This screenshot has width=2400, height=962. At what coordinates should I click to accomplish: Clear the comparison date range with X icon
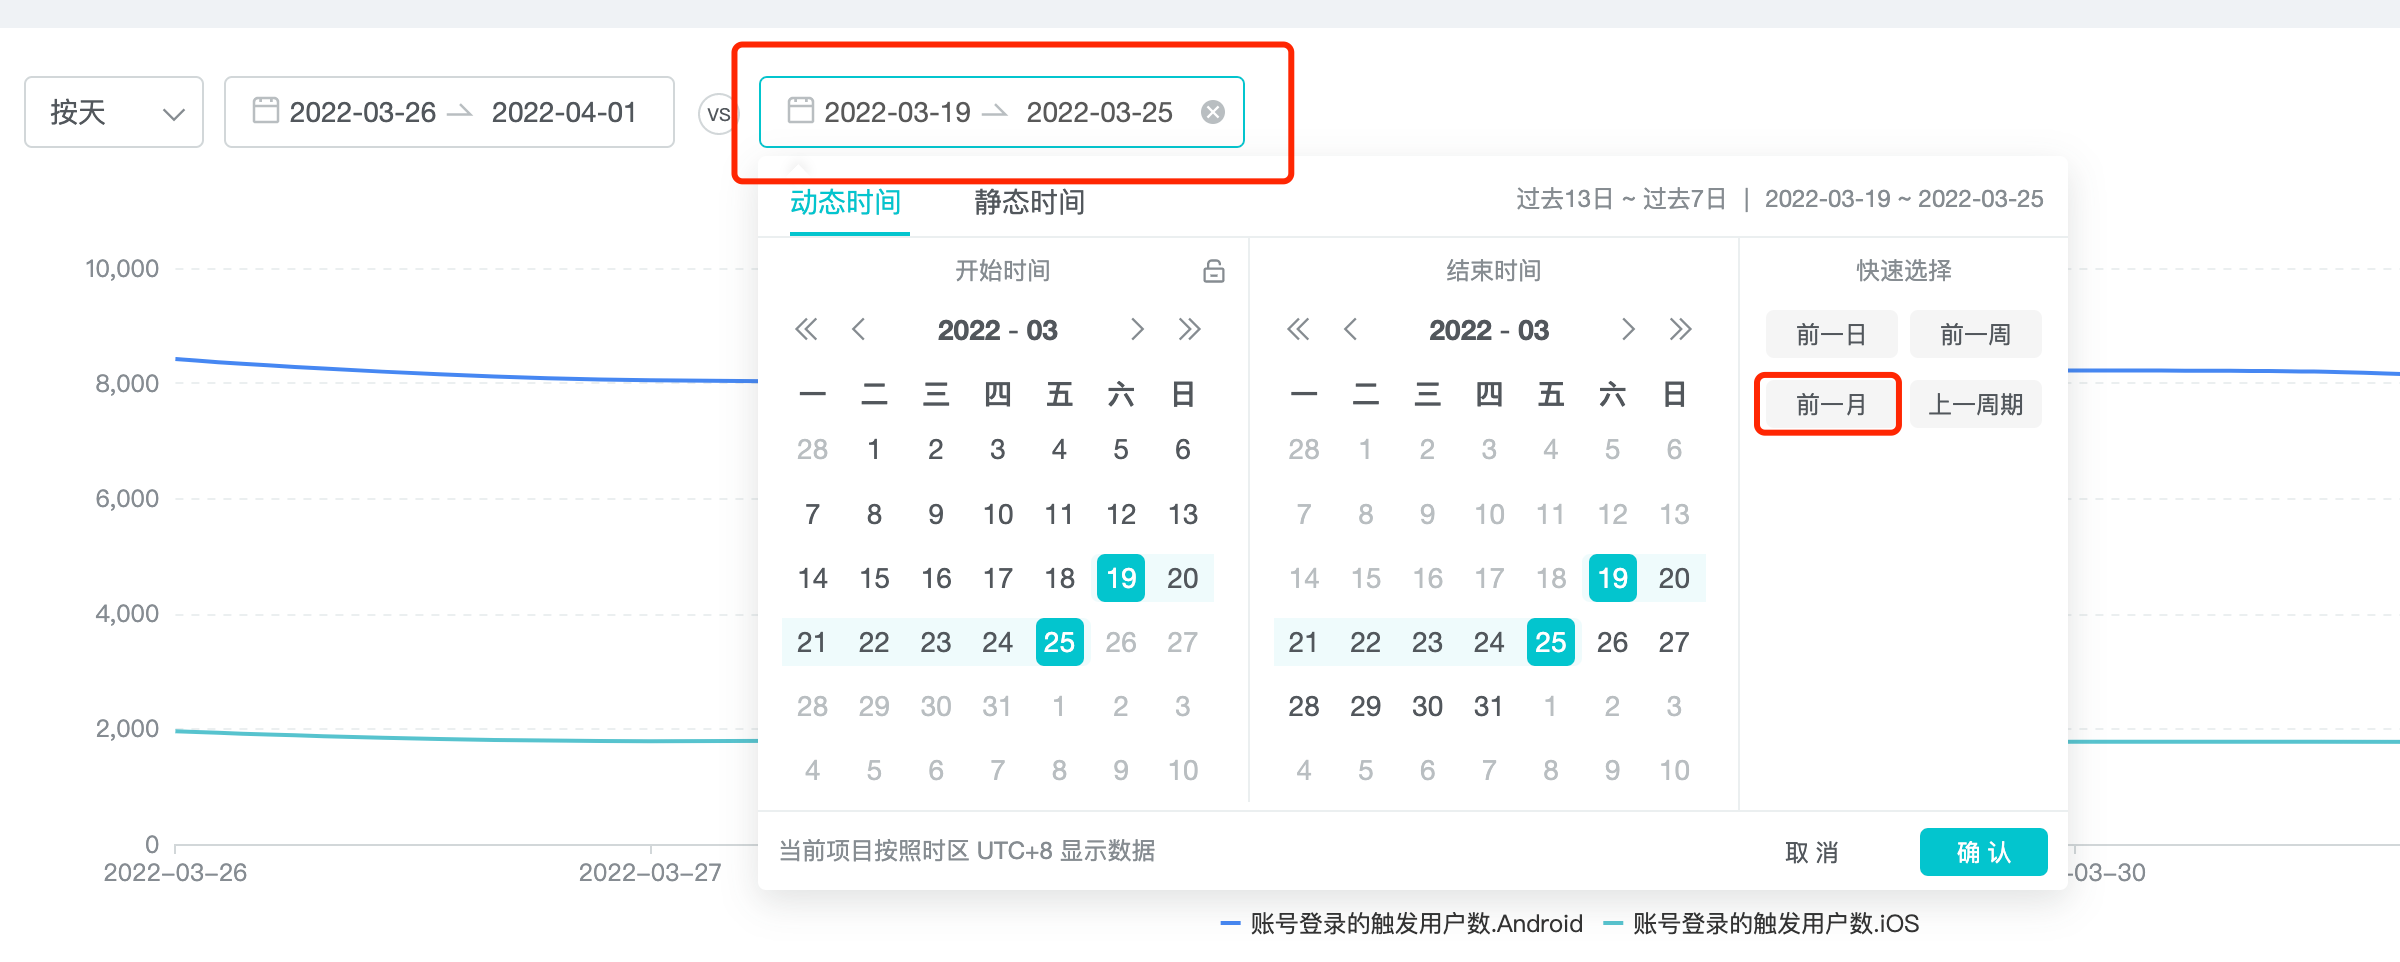tap(1212, 112)
